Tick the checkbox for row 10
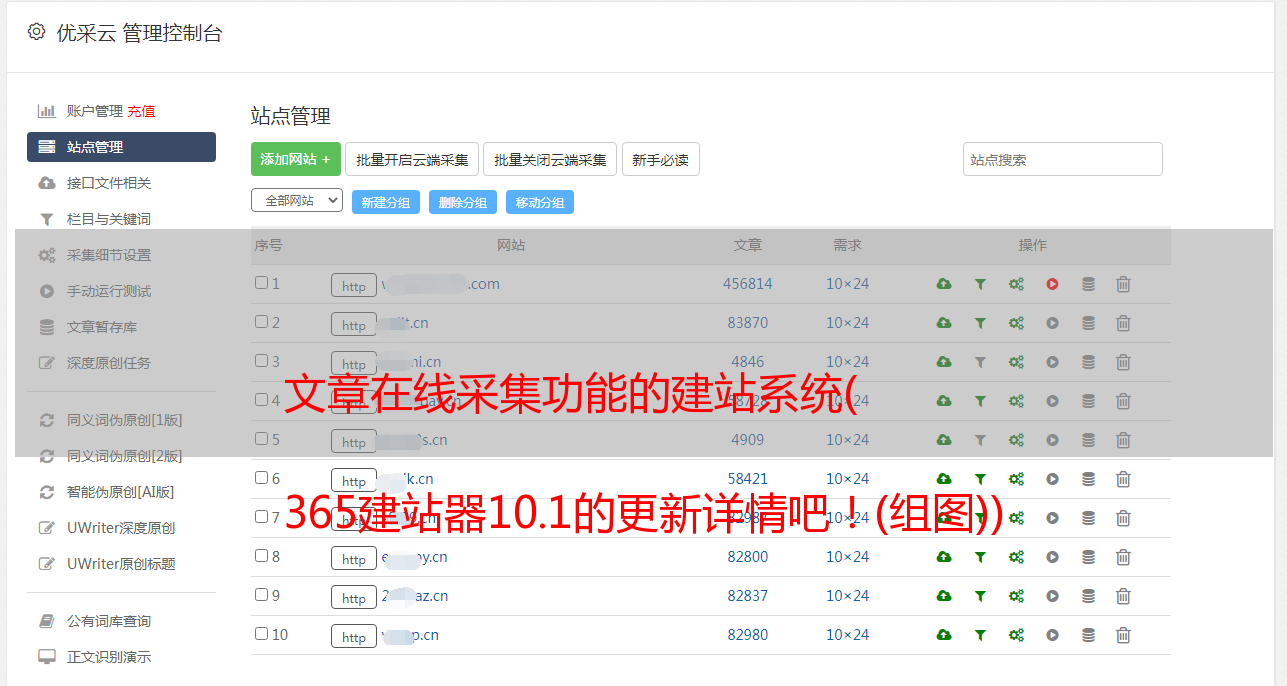 tap(261, 634)
